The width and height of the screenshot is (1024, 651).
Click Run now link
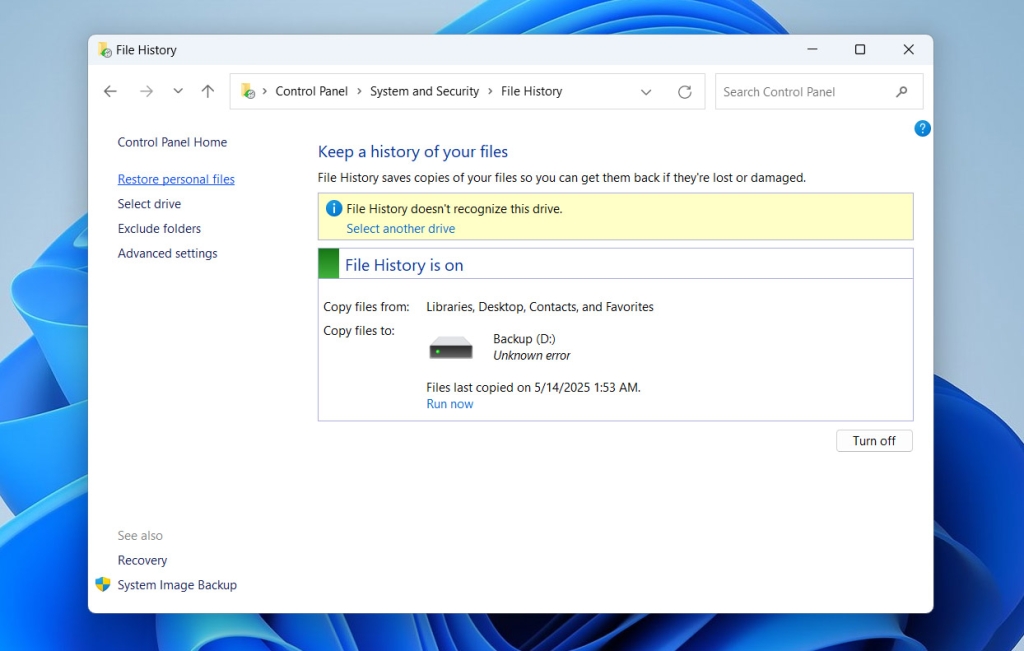coord(450,404)
